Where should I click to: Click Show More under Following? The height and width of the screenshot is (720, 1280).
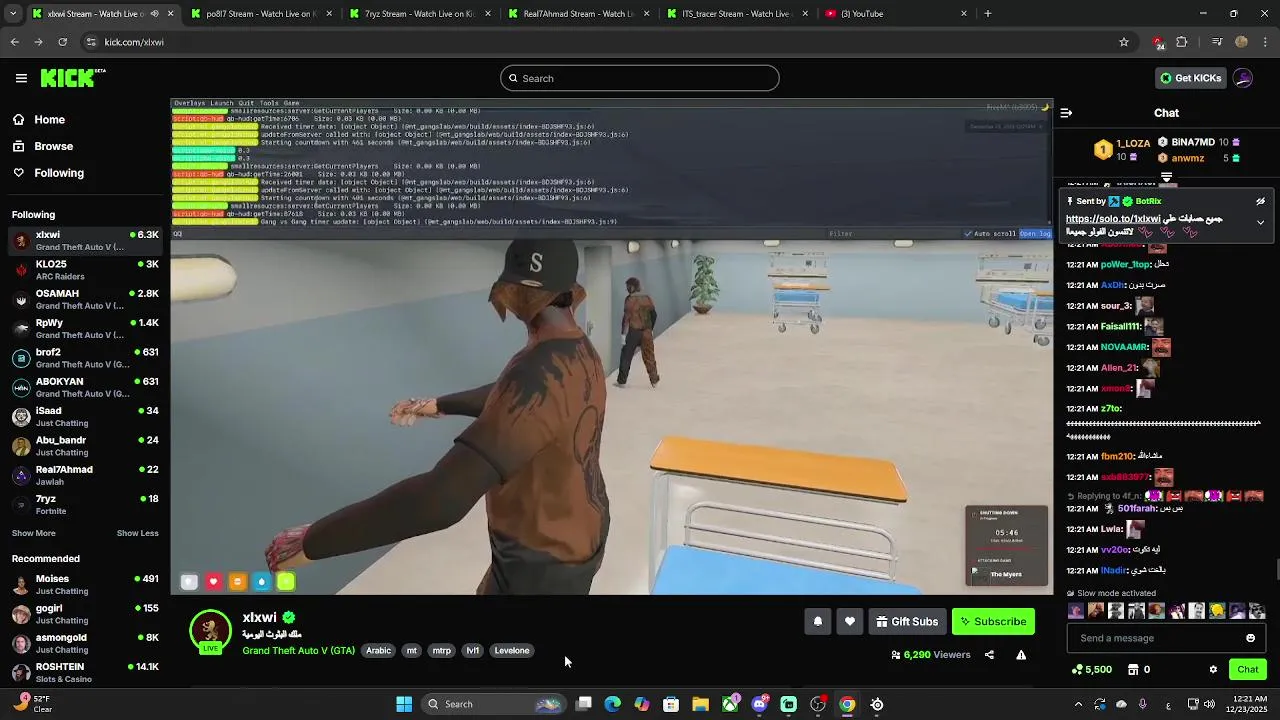coord(34,533)
